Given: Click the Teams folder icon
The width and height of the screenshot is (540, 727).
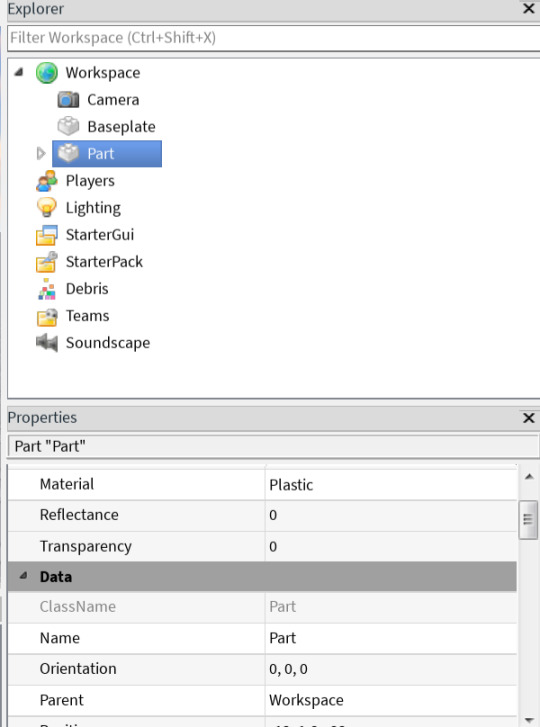Looking at the screenshot, I should [x=46, y=316].
